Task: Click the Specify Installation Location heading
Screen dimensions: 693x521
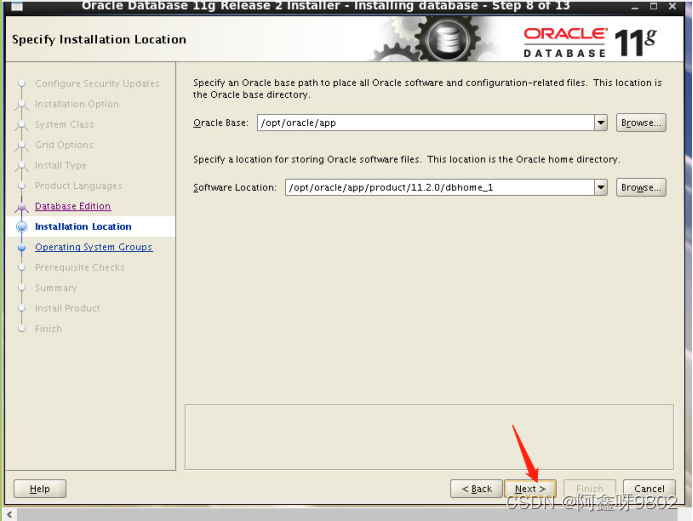Action: (x=99, y=39)
